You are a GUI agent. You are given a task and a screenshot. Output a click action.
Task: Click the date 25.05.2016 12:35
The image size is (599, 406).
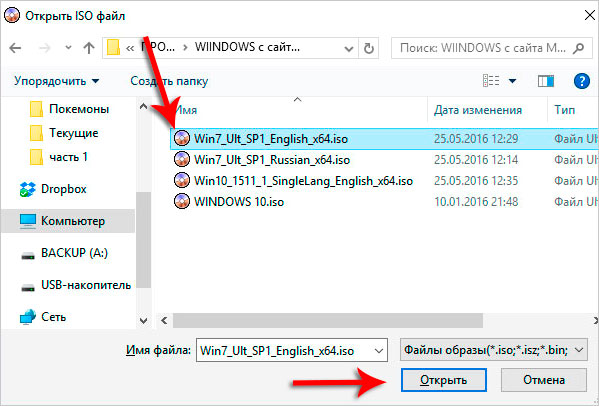(476, 181)
